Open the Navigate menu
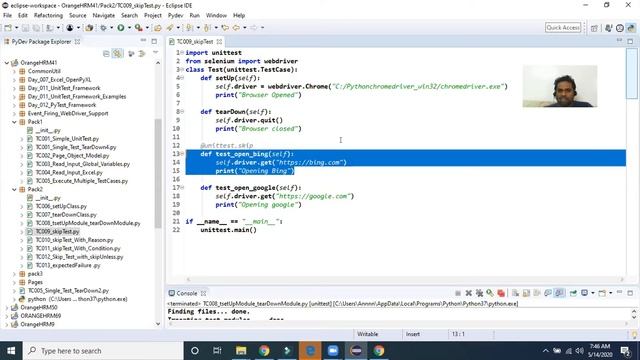This screenshot has width=640, height=360. (x=104, y=15)
